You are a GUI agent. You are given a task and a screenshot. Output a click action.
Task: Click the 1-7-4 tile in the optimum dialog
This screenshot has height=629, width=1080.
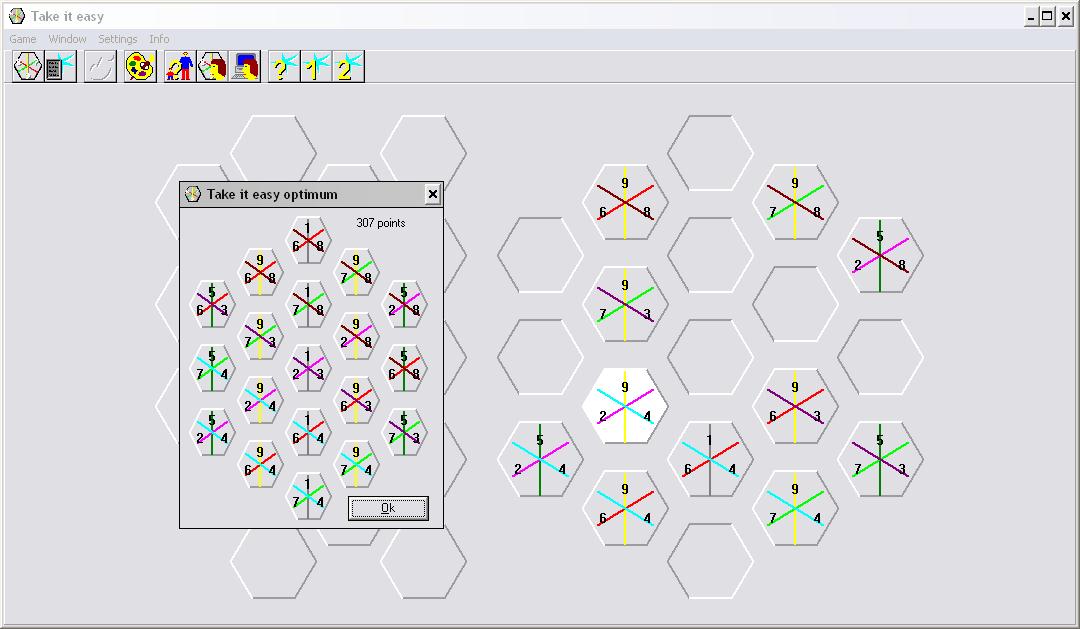[308, 496]
